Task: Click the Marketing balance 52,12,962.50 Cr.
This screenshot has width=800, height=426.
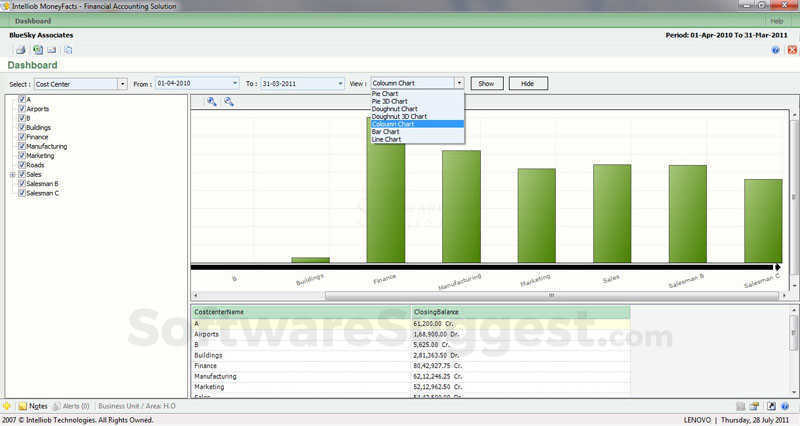Action: (438, 387)
